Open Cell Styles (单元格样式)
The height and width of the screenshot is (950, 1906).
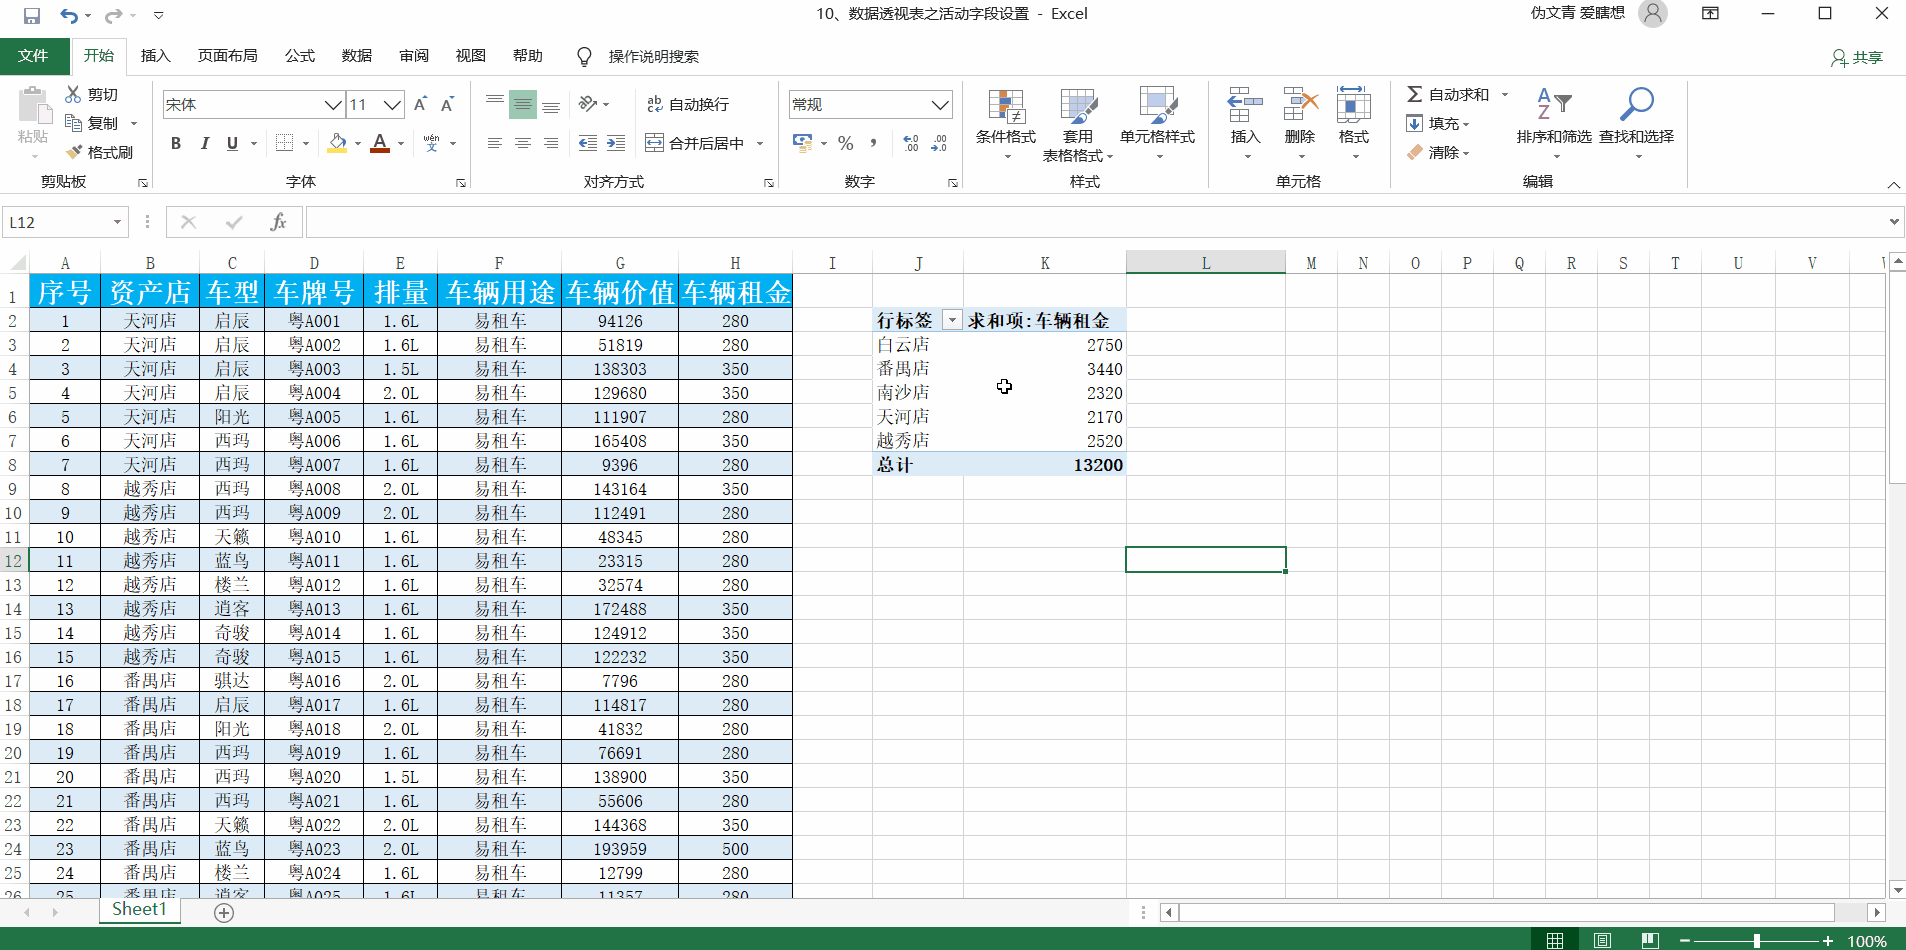tap(1158, 124)
